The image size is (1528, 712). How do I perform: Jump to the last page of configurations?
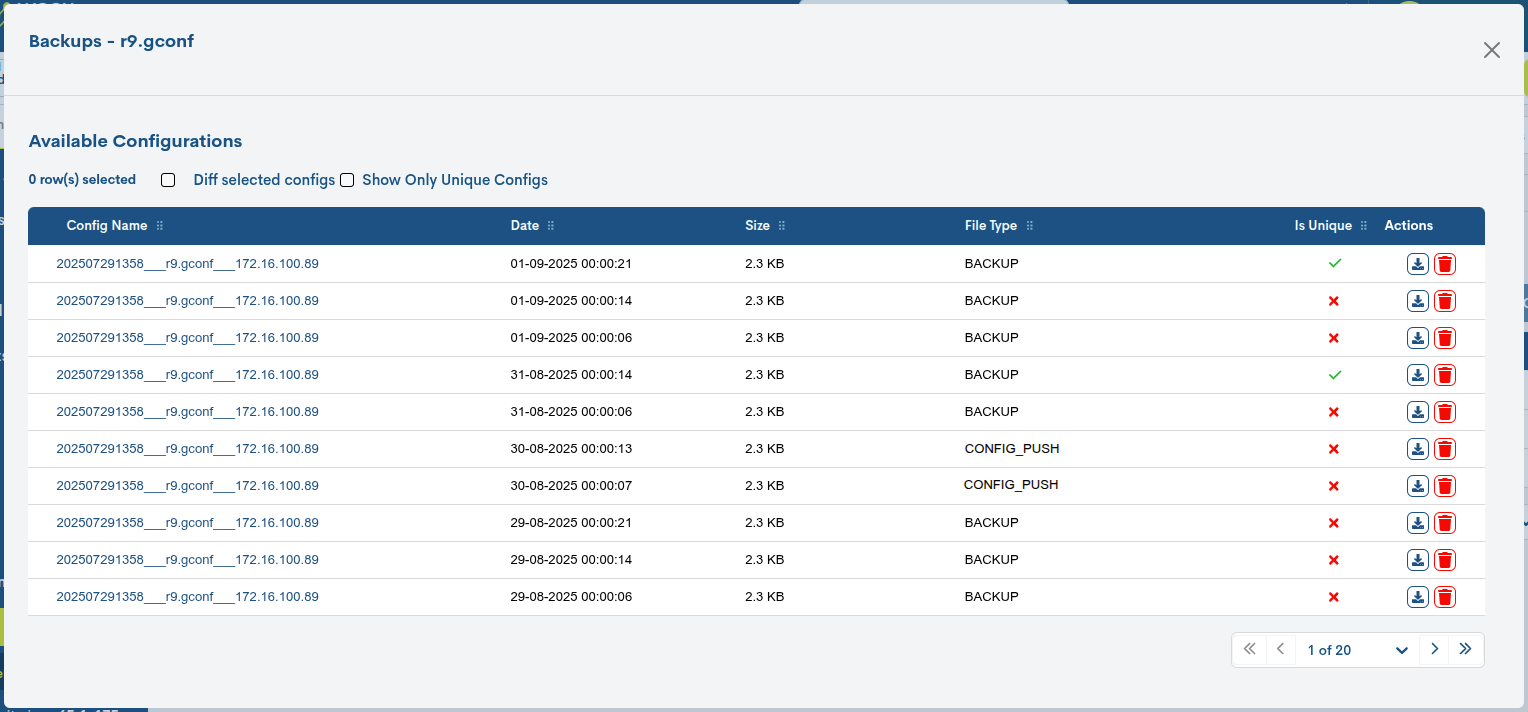(x=1466, y=649)
